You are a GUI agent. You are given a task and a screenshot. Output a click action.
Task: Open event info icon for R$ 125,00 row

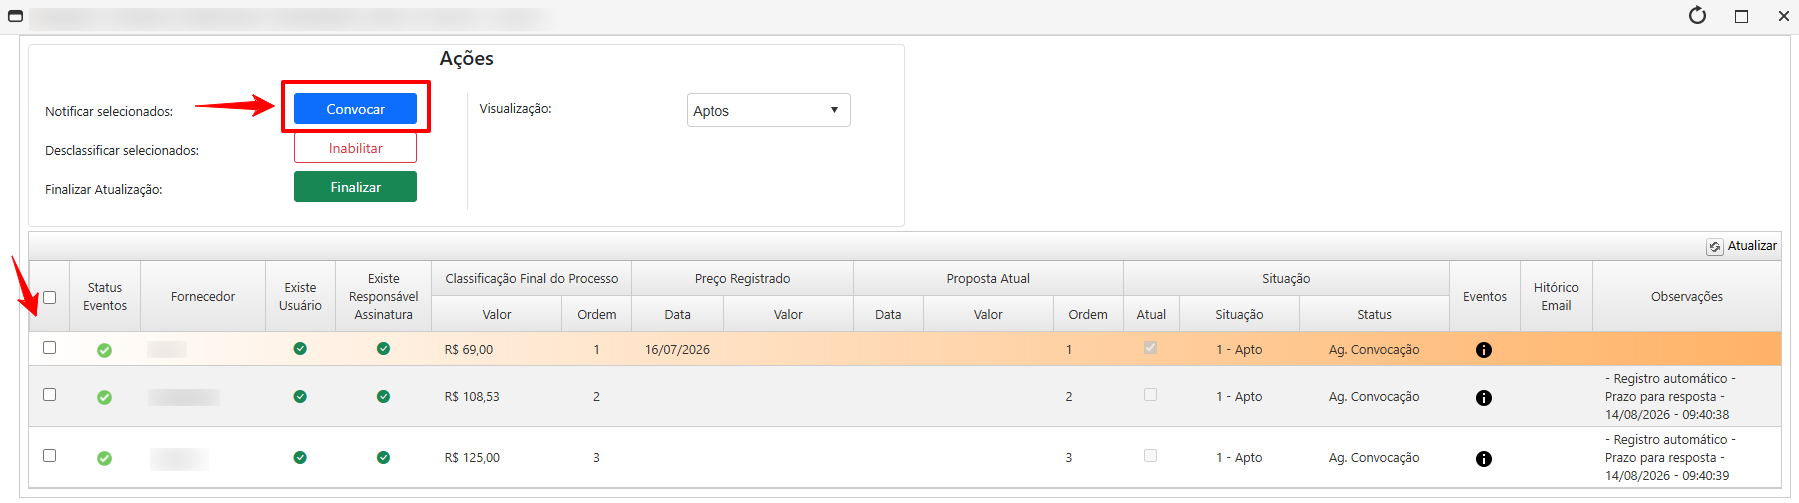coord(1484,459)
